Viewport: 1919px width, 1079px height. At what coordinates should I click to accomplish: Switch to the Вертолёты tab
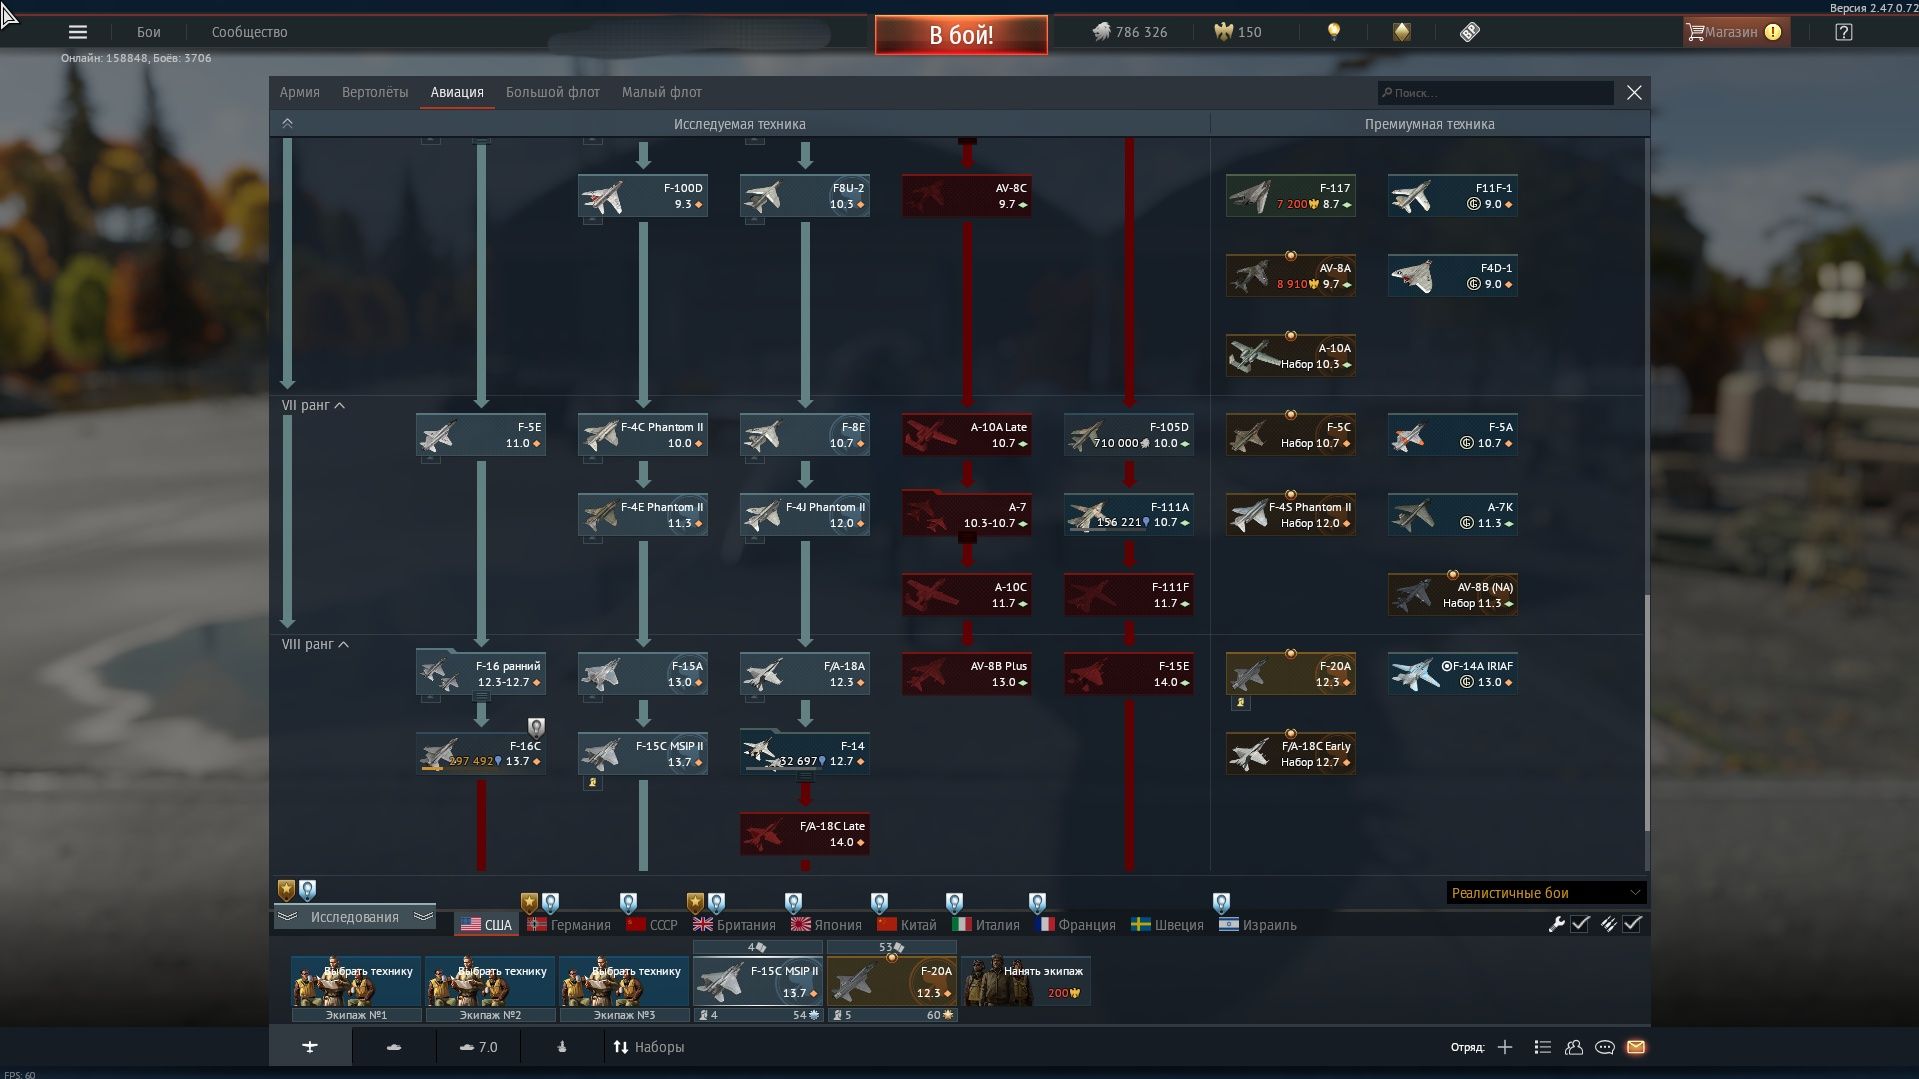tap(375, 92)
